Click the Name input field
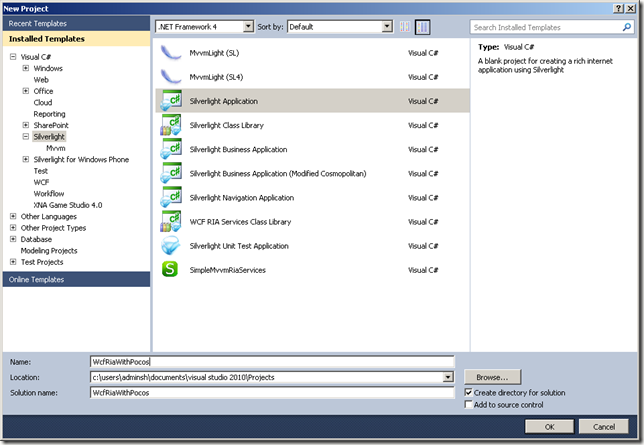Image resolution: width=644 pixels, height=445 pixels. (x=272, y=362)
